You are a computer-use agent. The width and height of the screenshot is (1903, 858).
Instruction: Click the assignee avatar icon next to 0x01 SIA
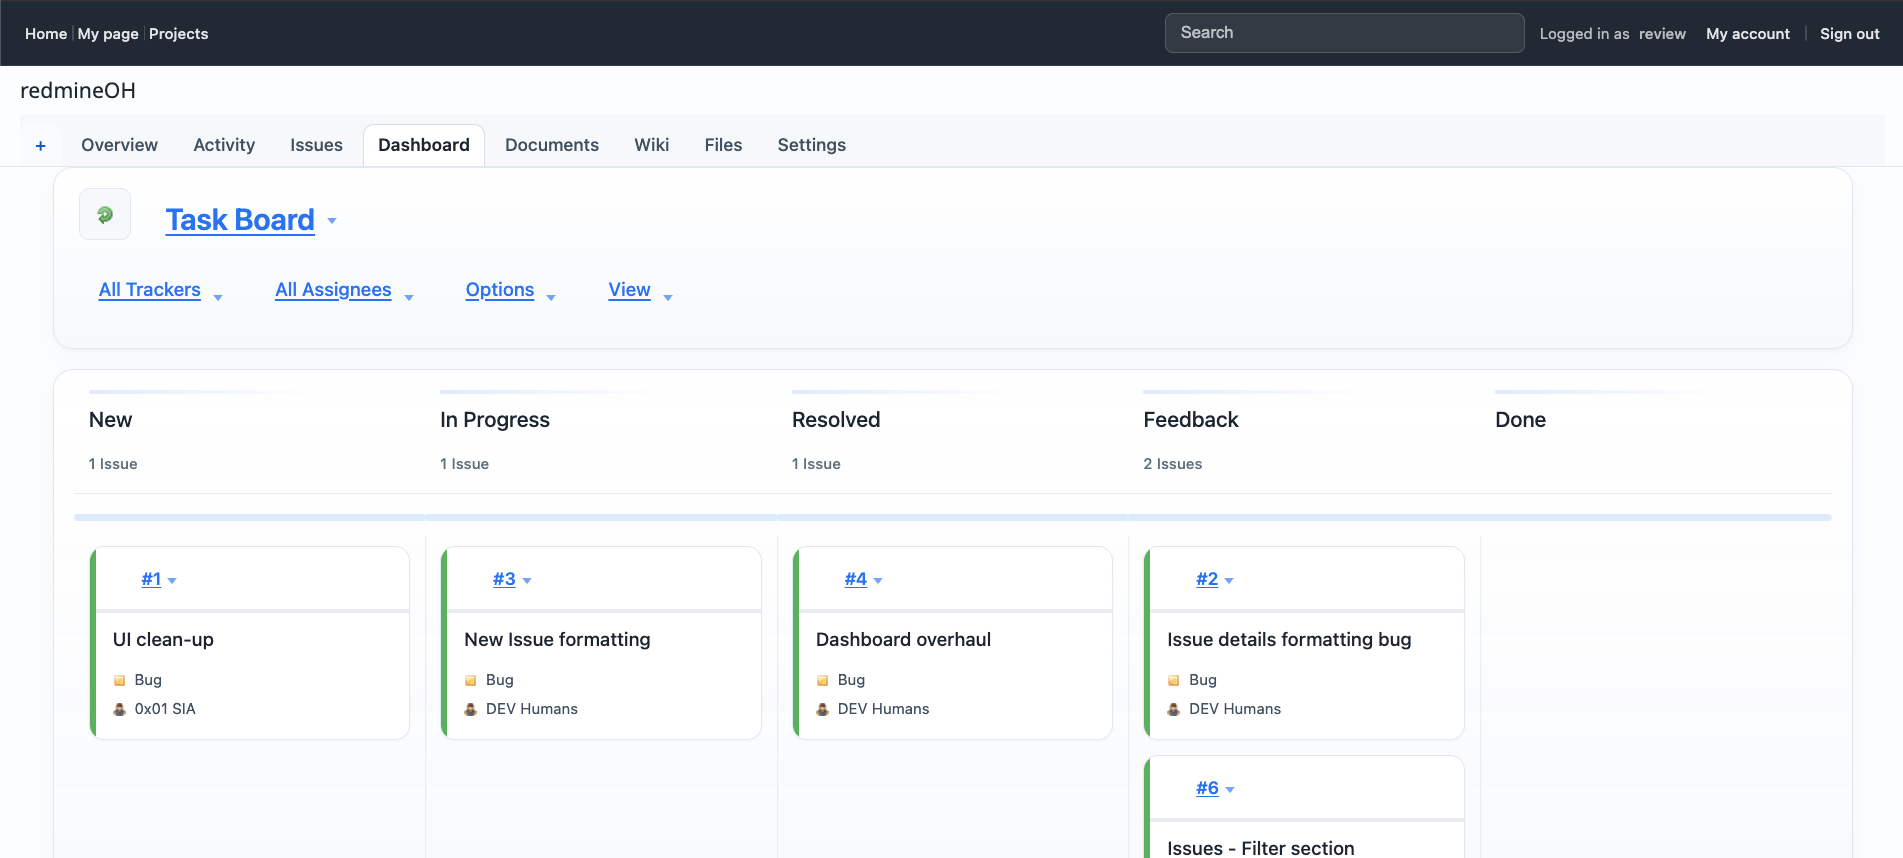[120, 709]
